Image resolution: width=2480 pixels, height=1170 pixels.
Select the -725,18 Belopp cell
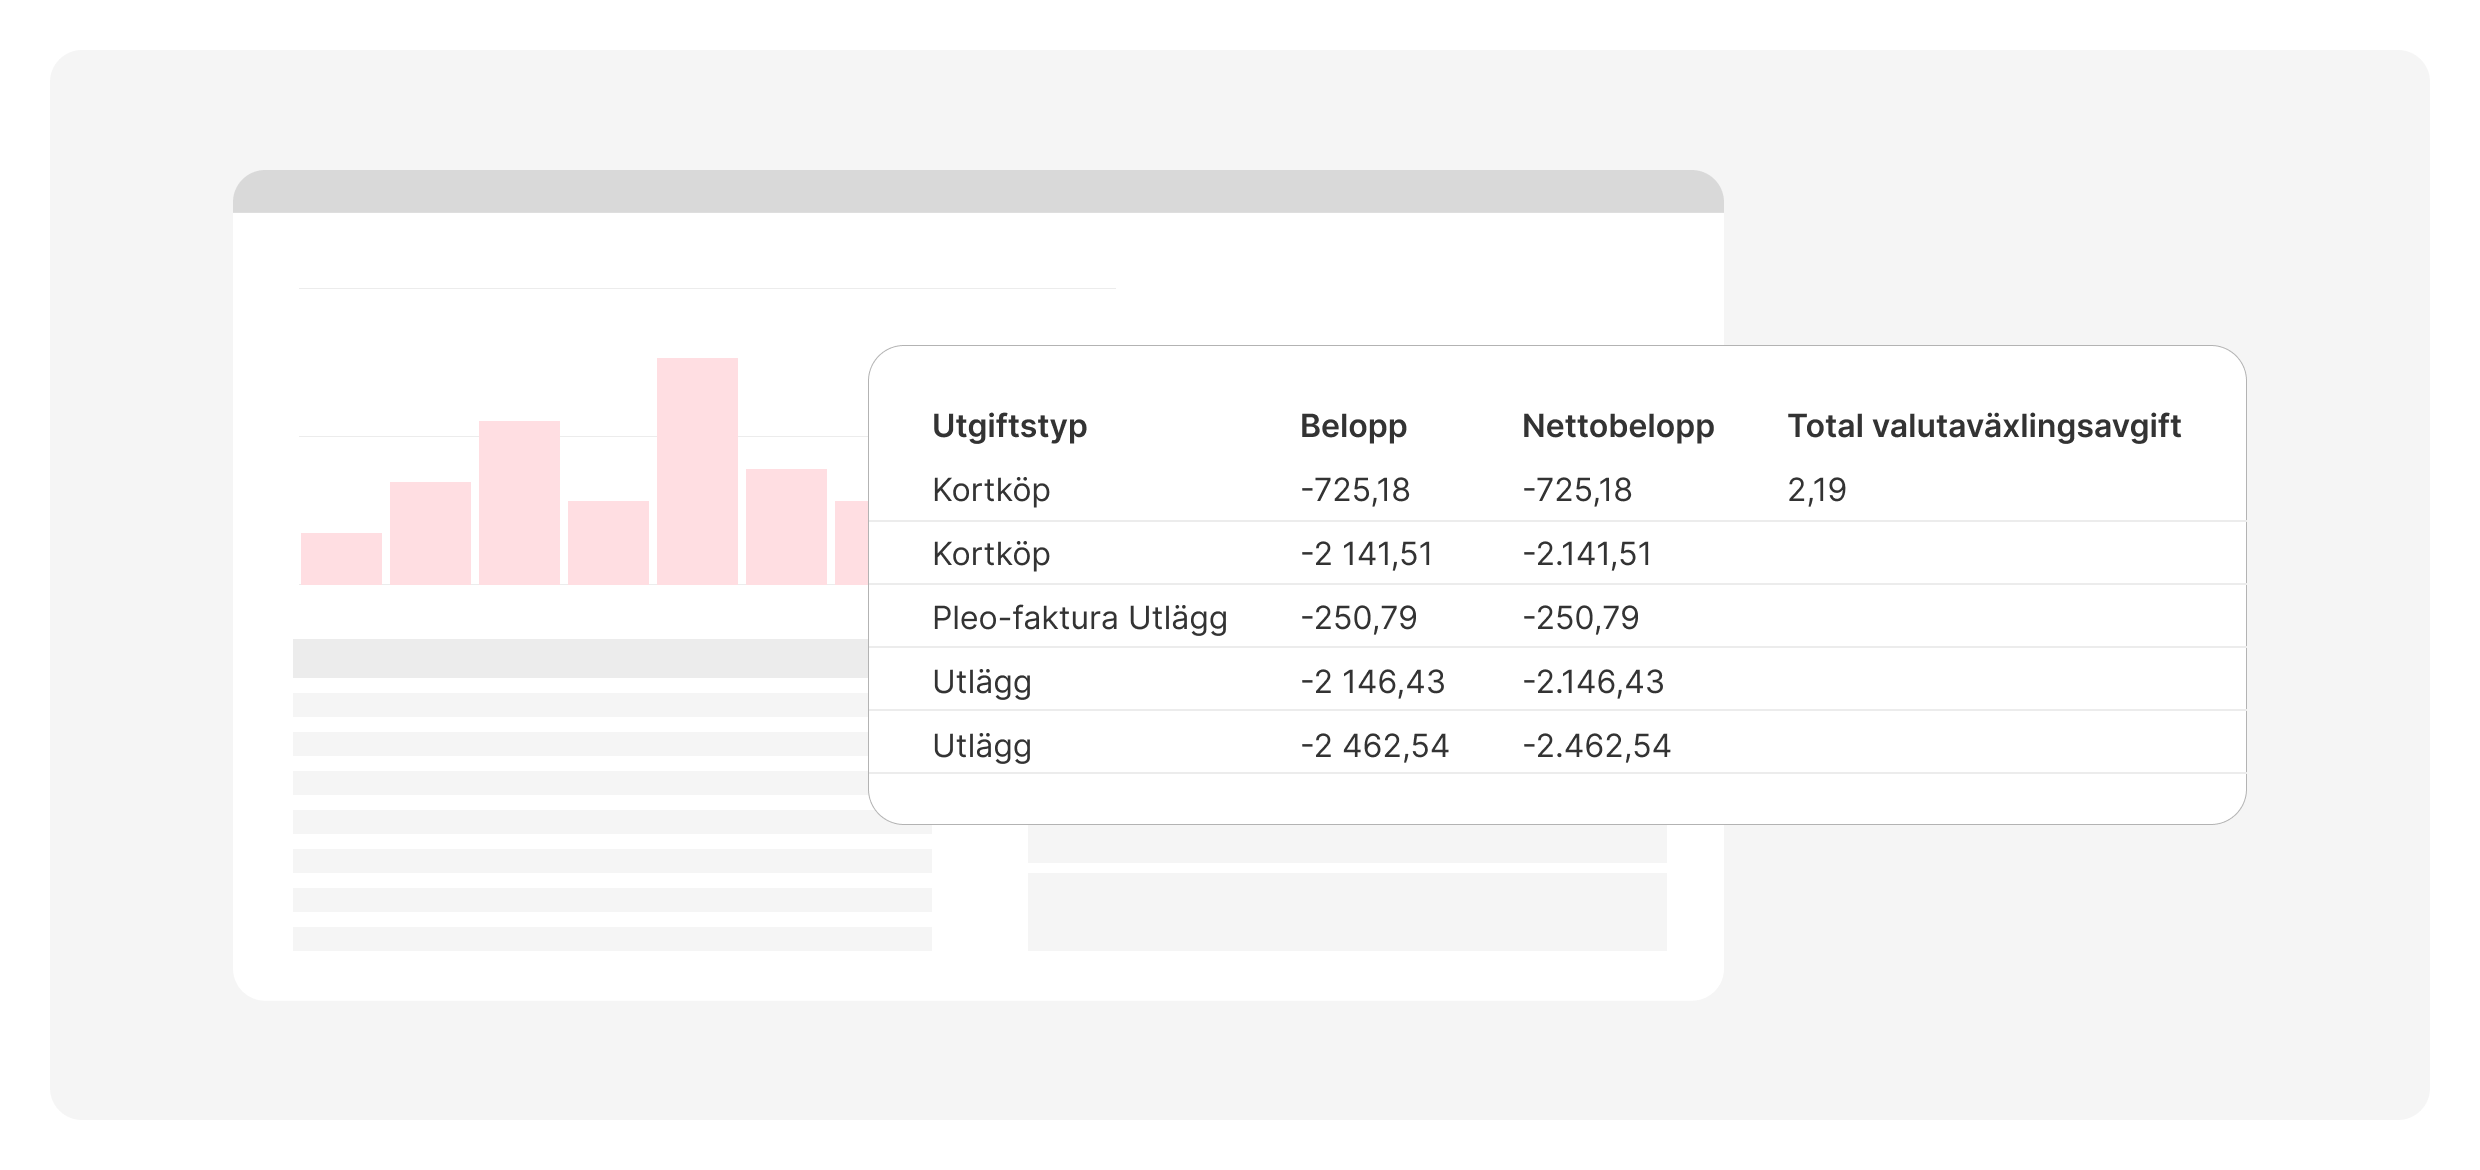(x=1355, y=490)
